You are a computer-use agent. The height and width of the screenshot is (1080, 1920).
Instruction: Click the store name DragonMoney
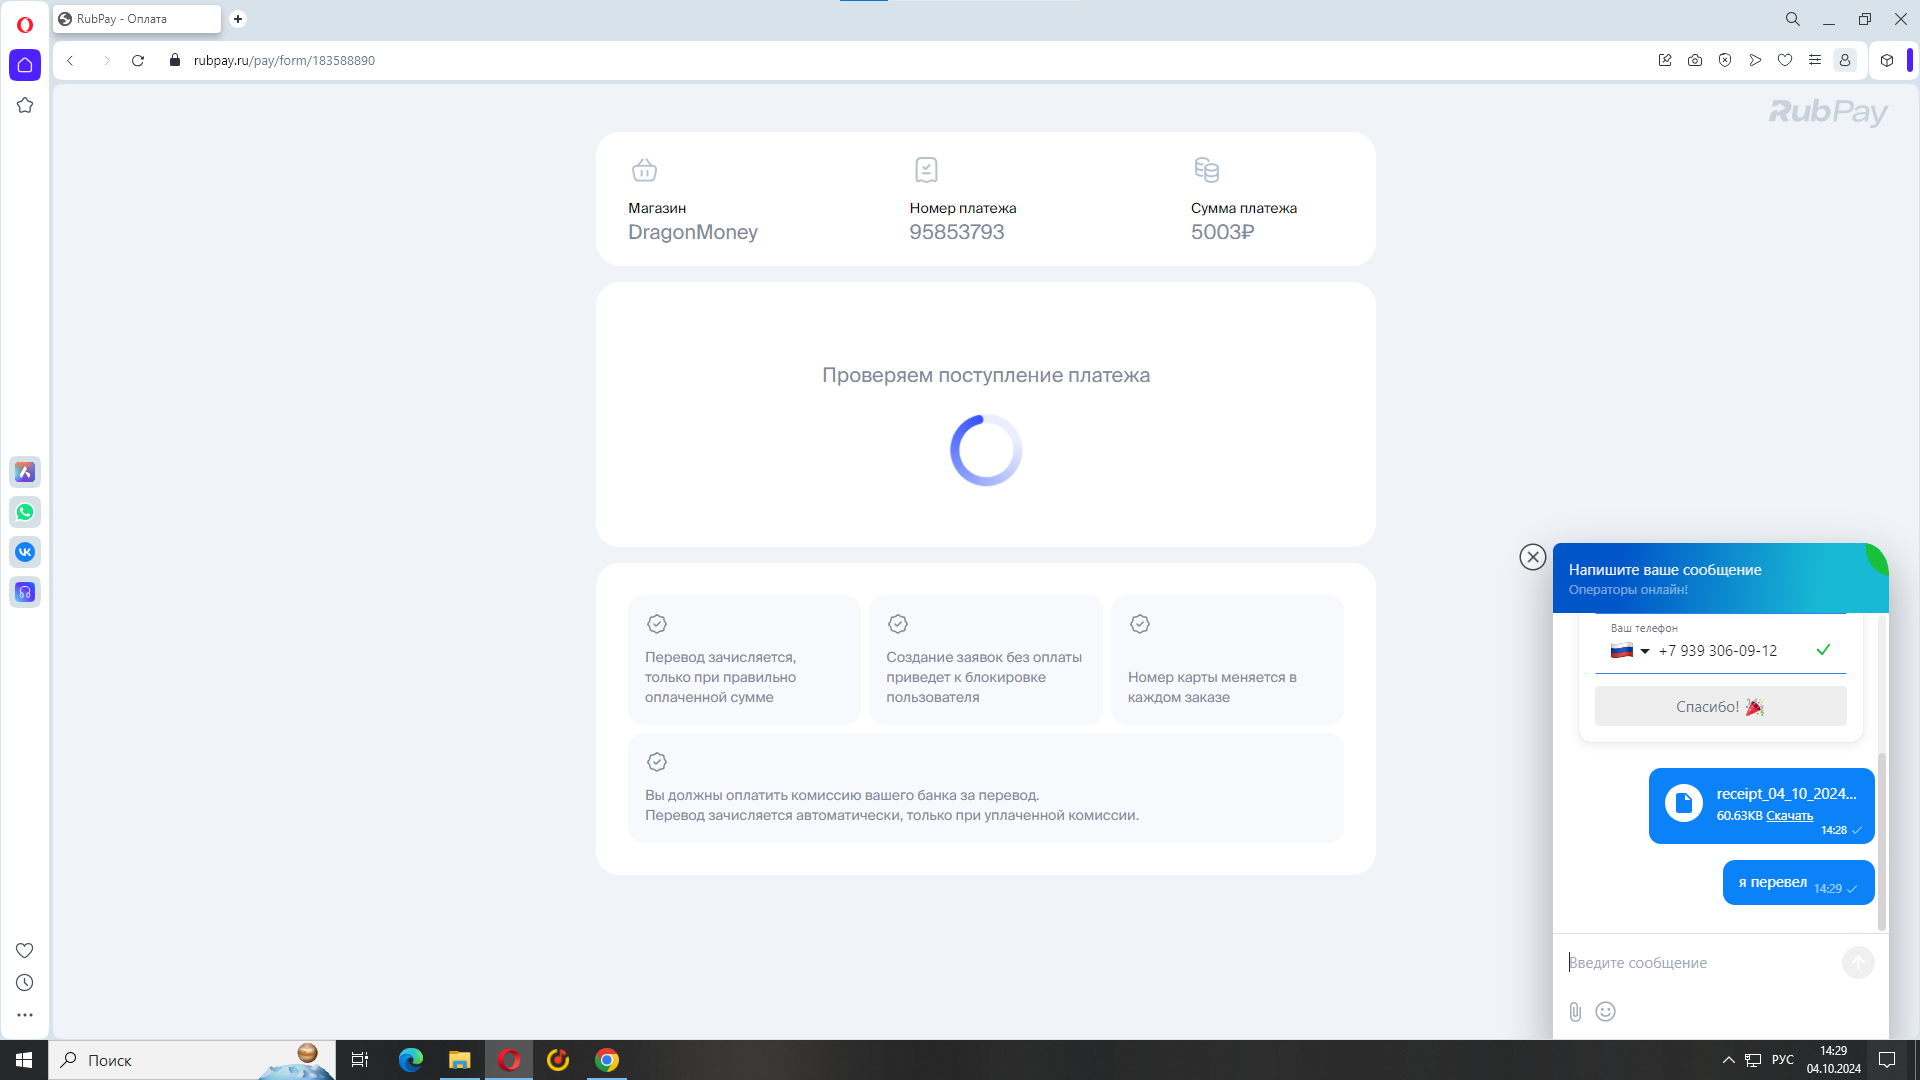tap(692, 232)
